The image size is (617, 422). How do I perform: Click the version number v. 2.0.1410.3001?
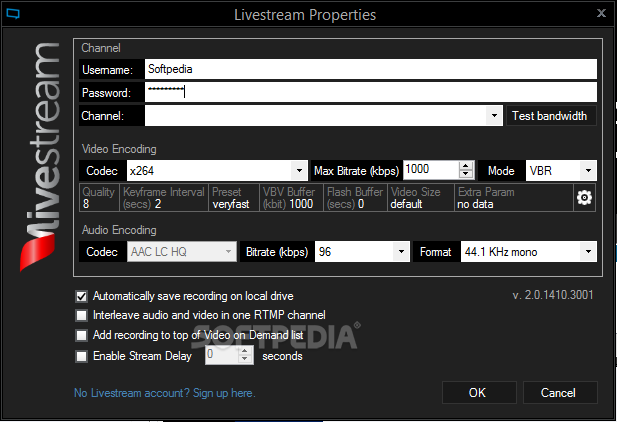point(553,295)
